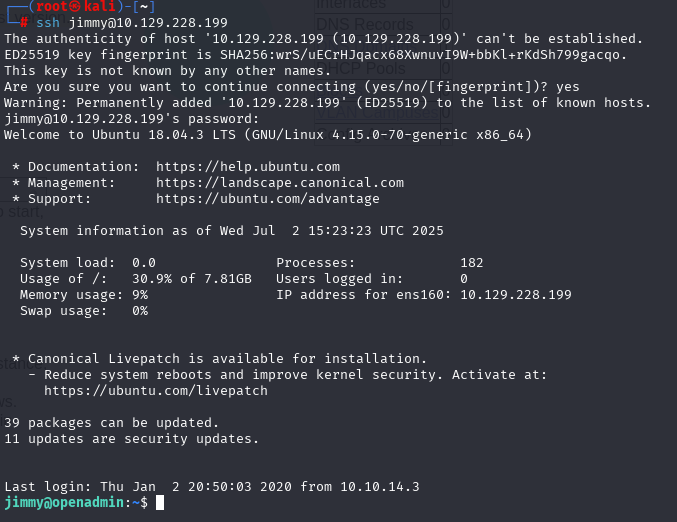
Task: Click the red # prompt symbol
Action: click(24, 23)
